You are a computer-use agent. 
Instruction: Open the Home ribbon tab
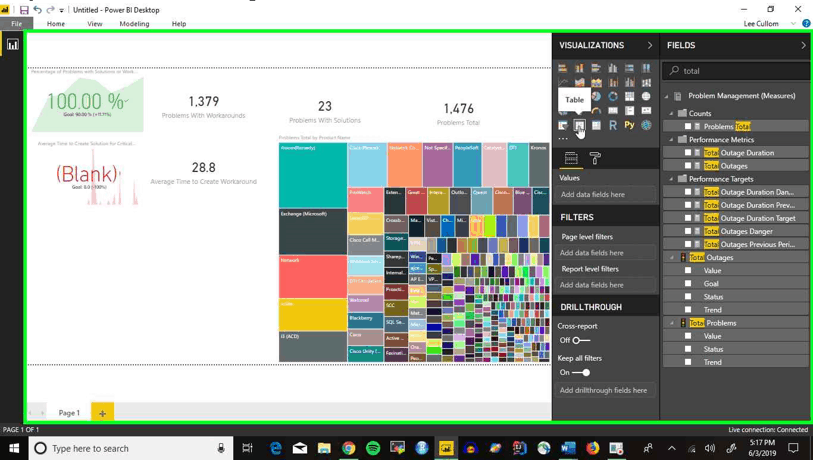pyautogui.click(x=56, y=24)
